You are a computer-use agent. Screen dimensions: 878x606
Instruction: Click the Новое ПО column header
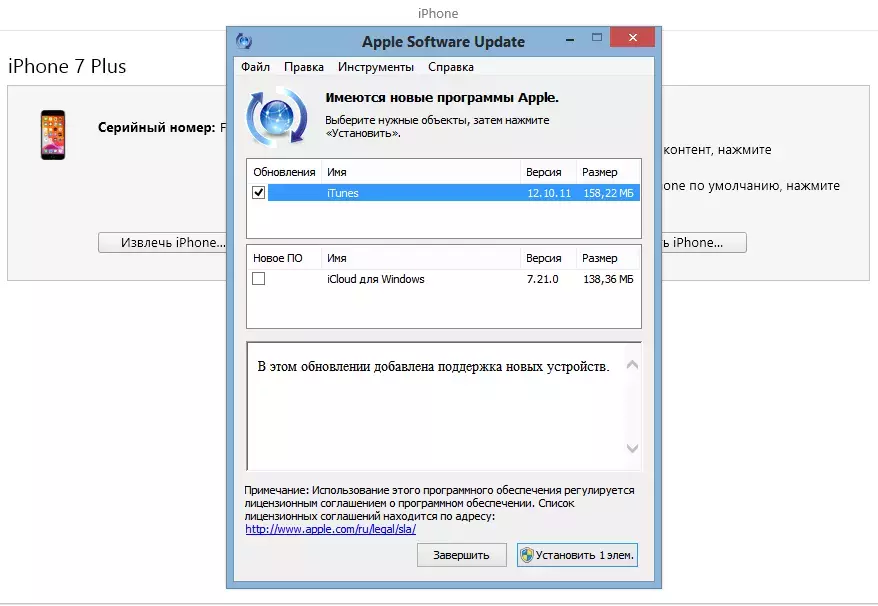tap(284, 258)
